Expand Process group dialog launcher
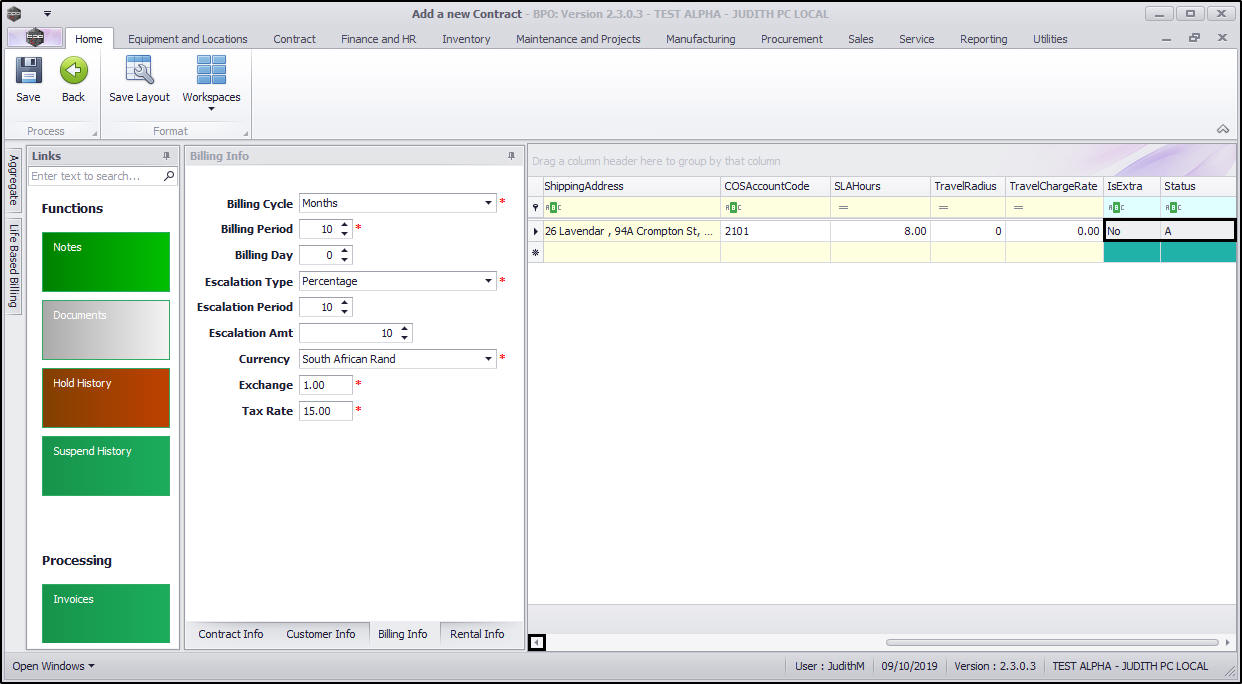The image size is (1242, 684). (95, 133)
